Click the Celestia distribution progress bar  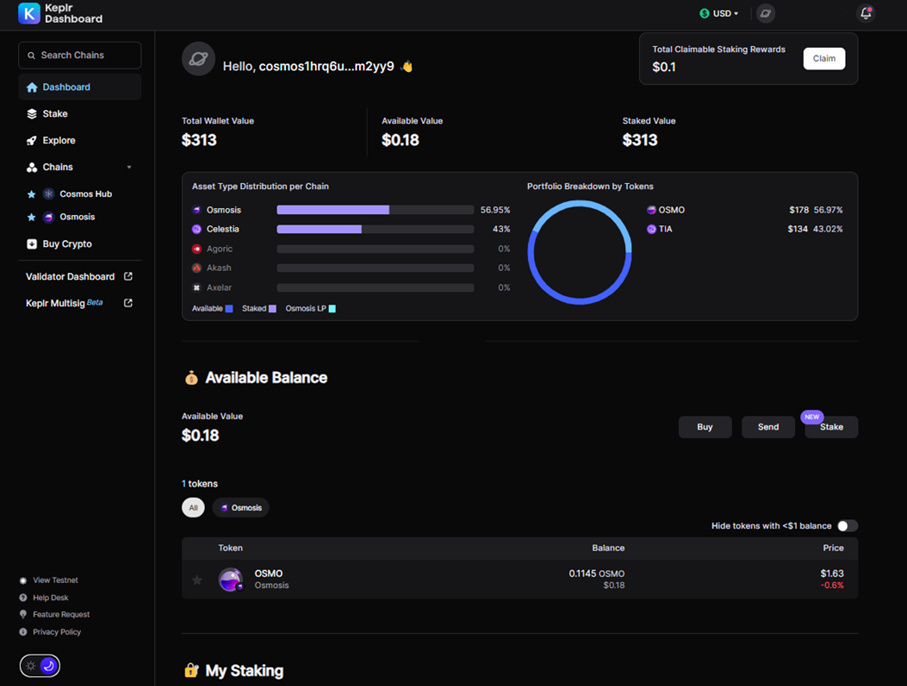(375, 229)
